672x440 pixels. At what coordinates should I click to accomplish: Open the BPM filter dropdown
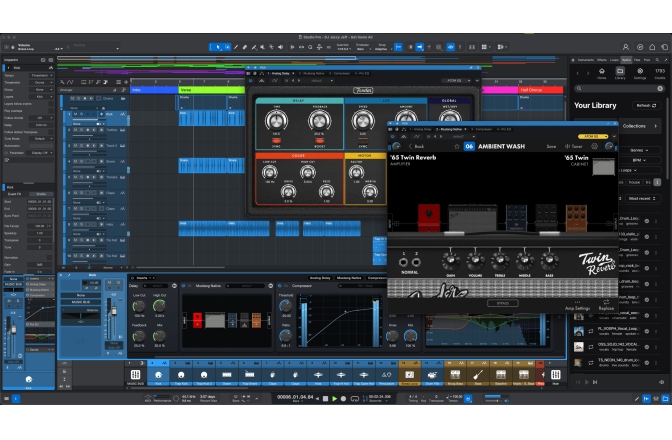(639, 160)
